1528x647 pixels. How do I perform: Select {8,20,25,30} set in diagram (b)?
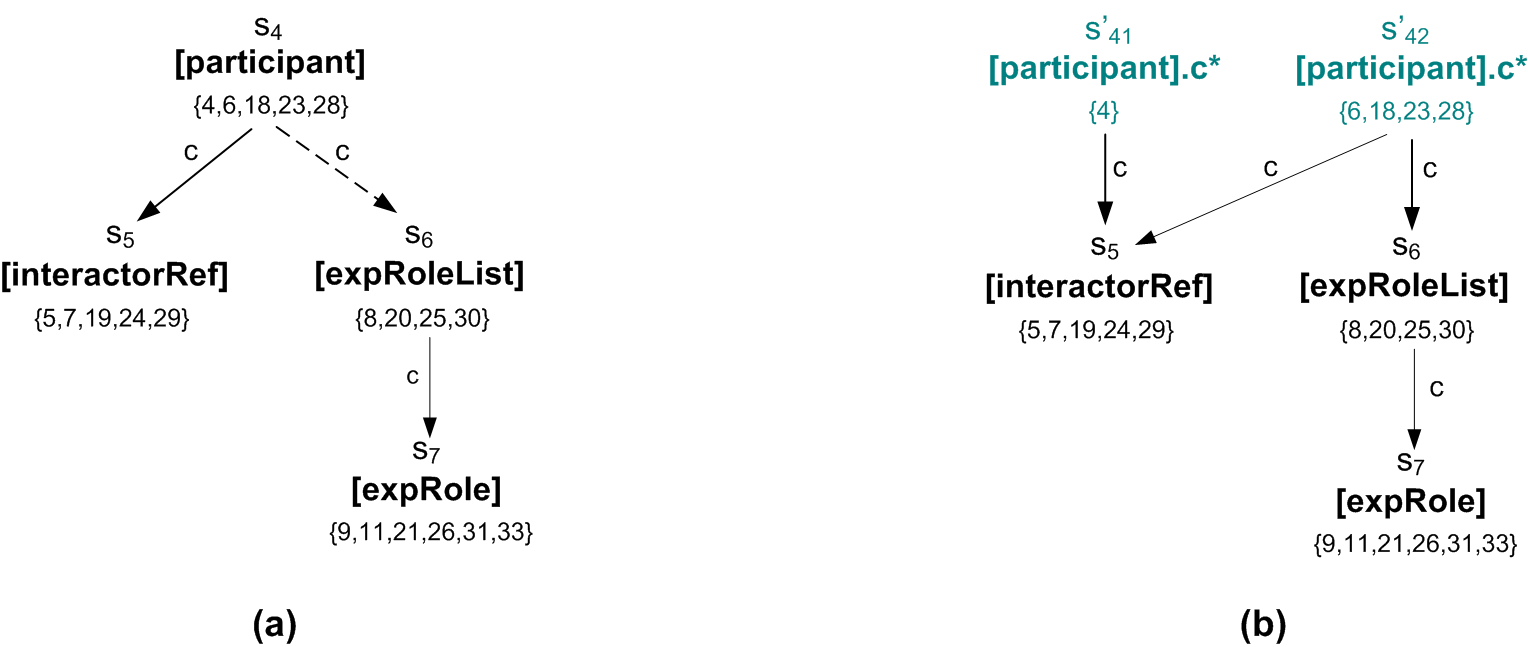click(x=1405, y=330)
